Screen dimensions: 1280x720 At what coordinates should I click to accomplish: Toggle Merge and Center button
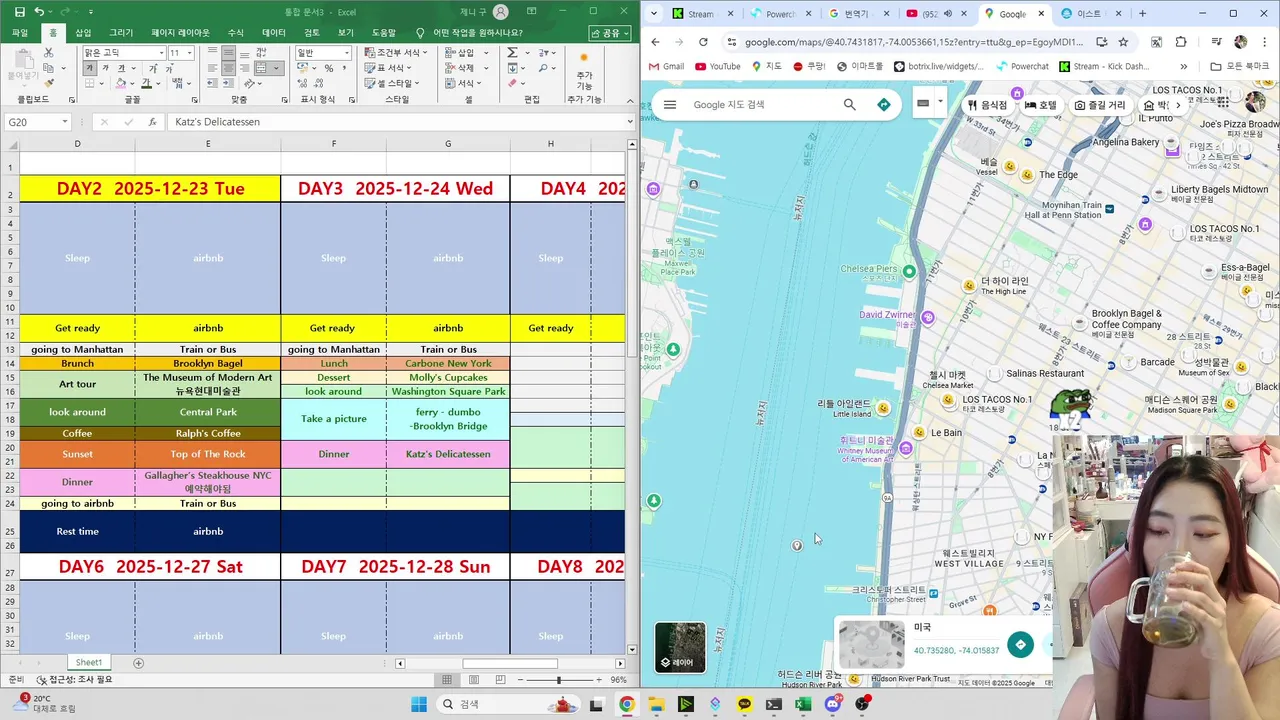tap(261, 68)
